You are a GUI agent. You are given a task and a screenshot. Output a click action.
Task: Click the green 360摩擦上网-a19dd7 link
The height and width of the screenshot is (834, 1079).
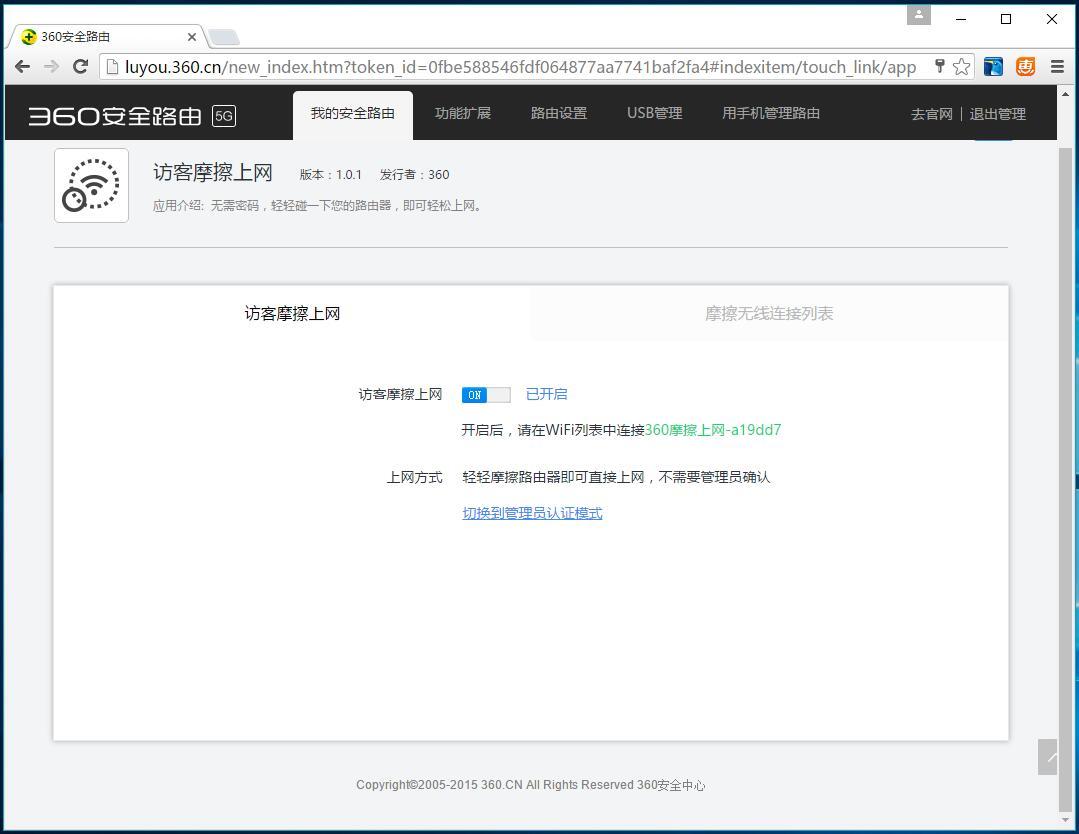pos(712,429)
